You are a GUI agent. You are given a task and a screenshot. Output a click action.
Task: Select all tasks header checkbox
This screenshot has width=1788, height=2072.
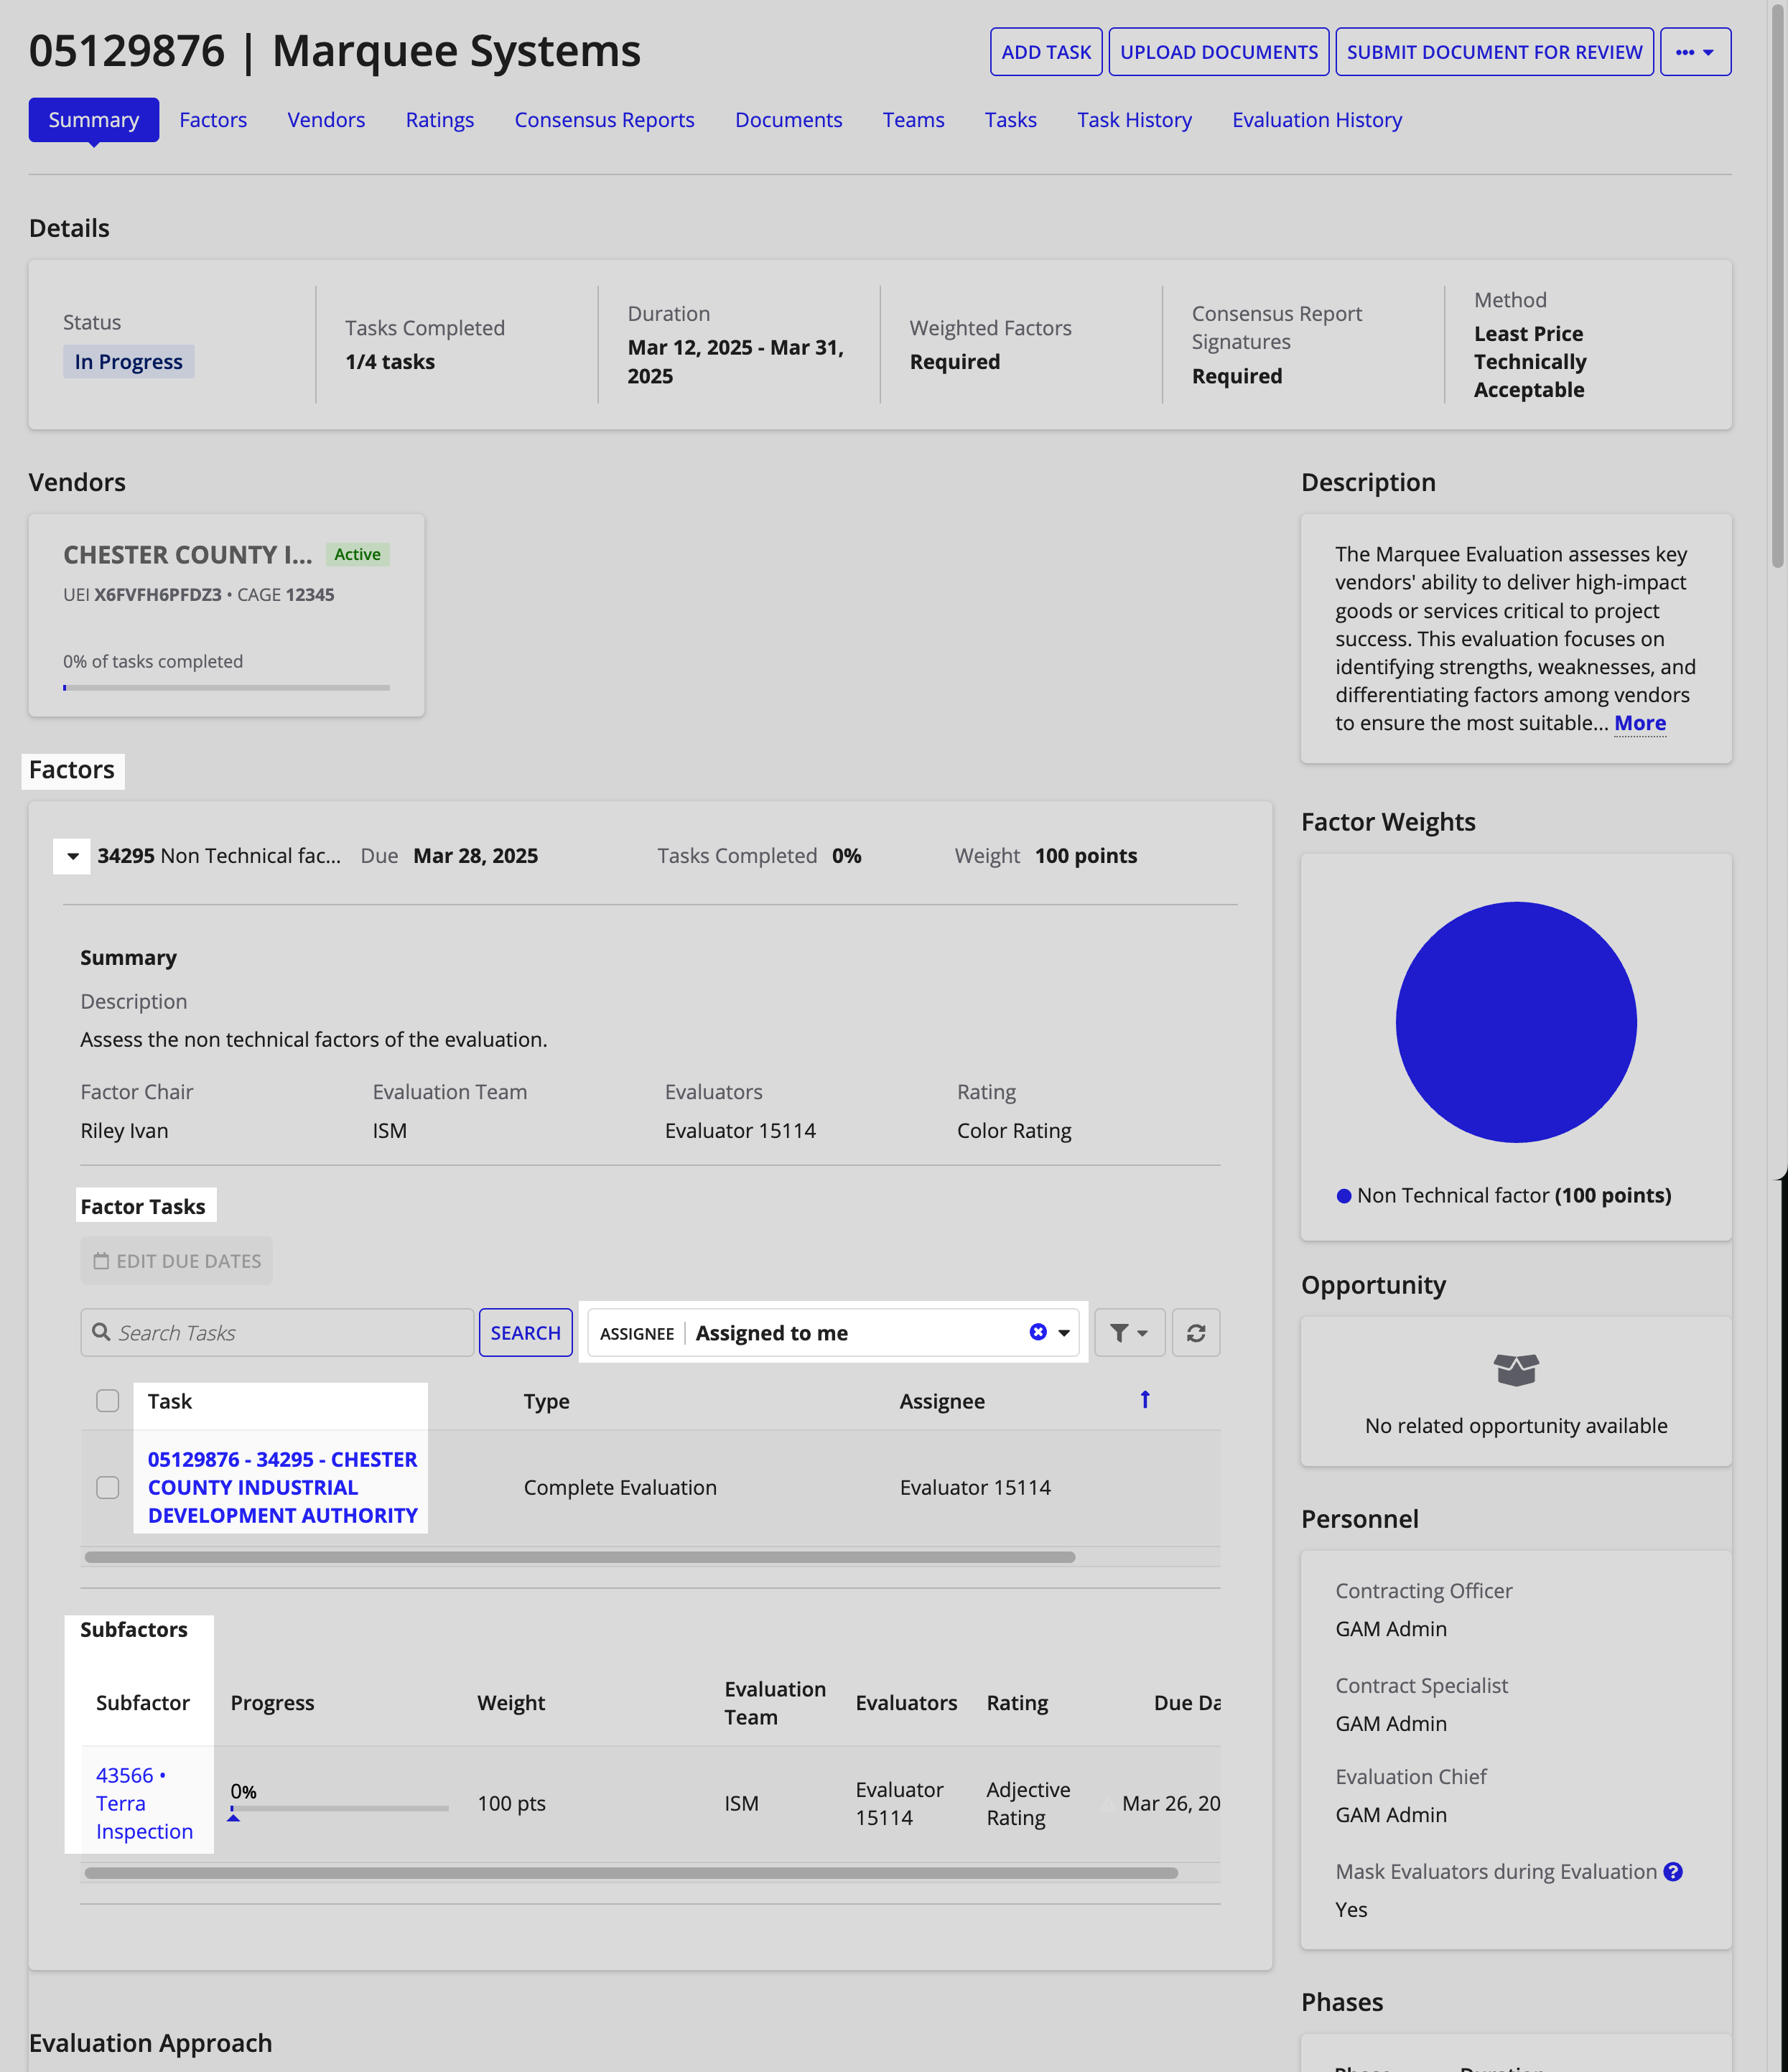(x=108, y=1400)
